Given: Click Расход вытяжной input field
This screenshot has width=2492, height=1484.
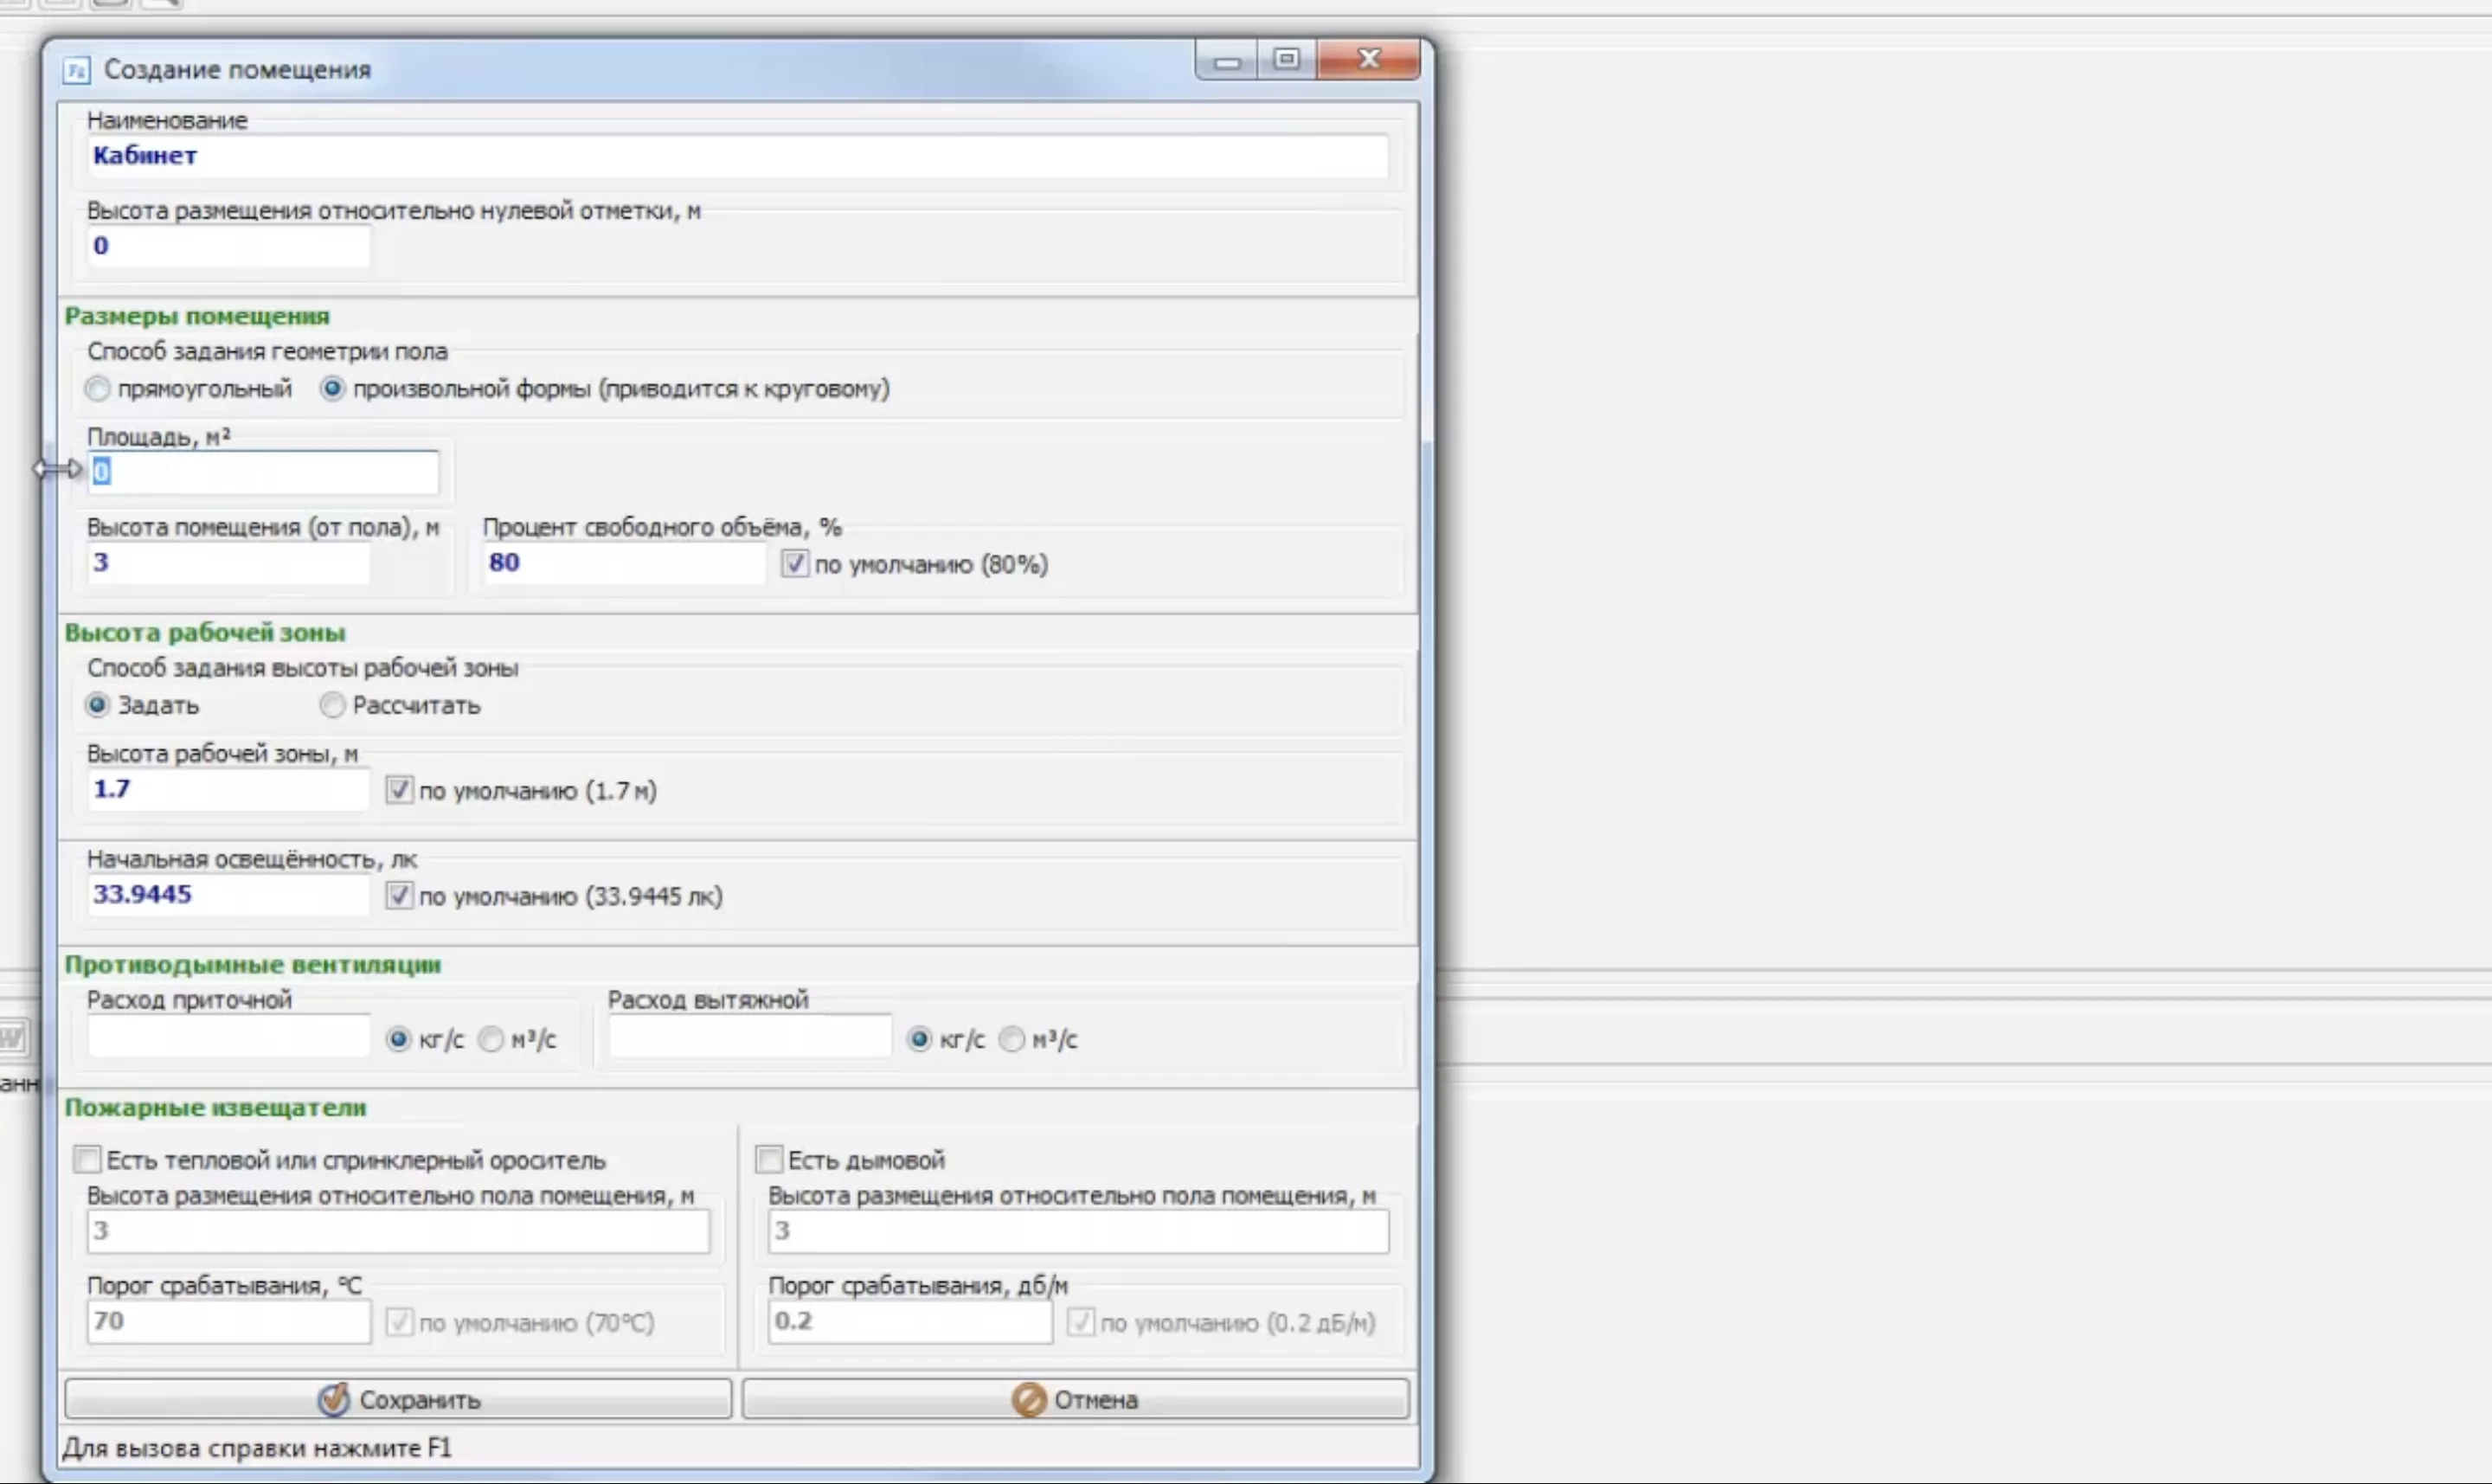Looking at the screenshot, I should point(749,1037).
